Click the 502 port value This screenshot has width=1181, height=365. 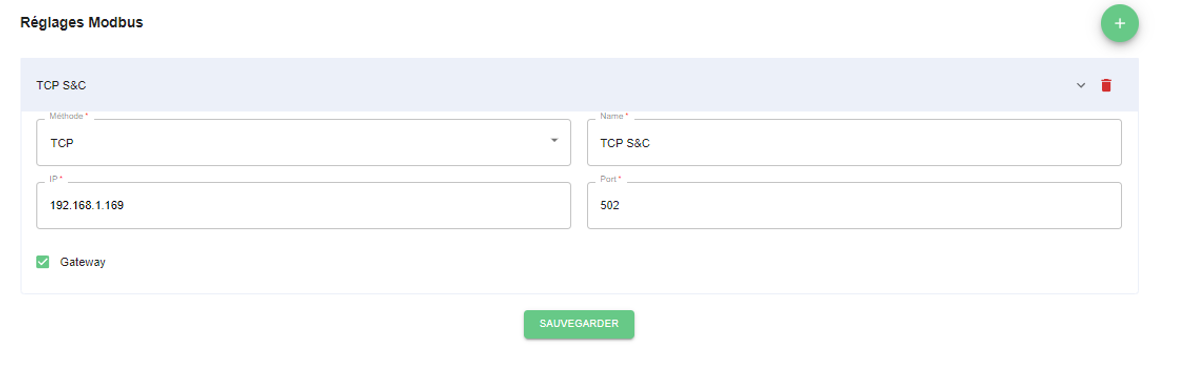(x=610, y=205)
